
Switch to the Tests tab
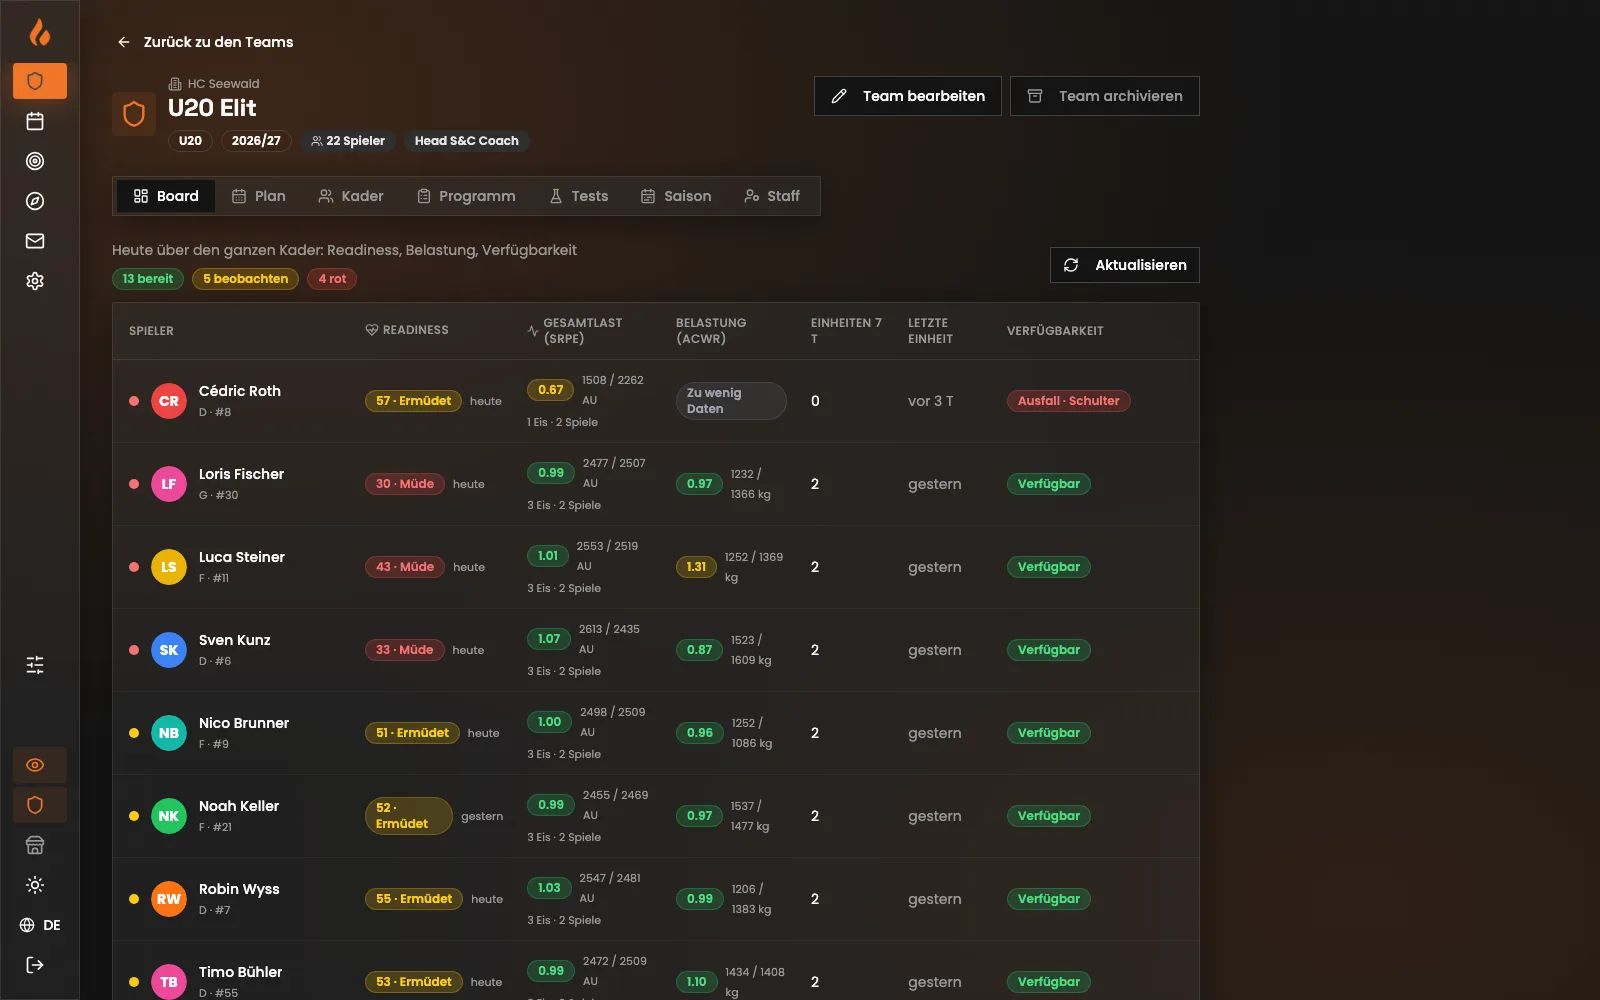[x=579, y=196]
